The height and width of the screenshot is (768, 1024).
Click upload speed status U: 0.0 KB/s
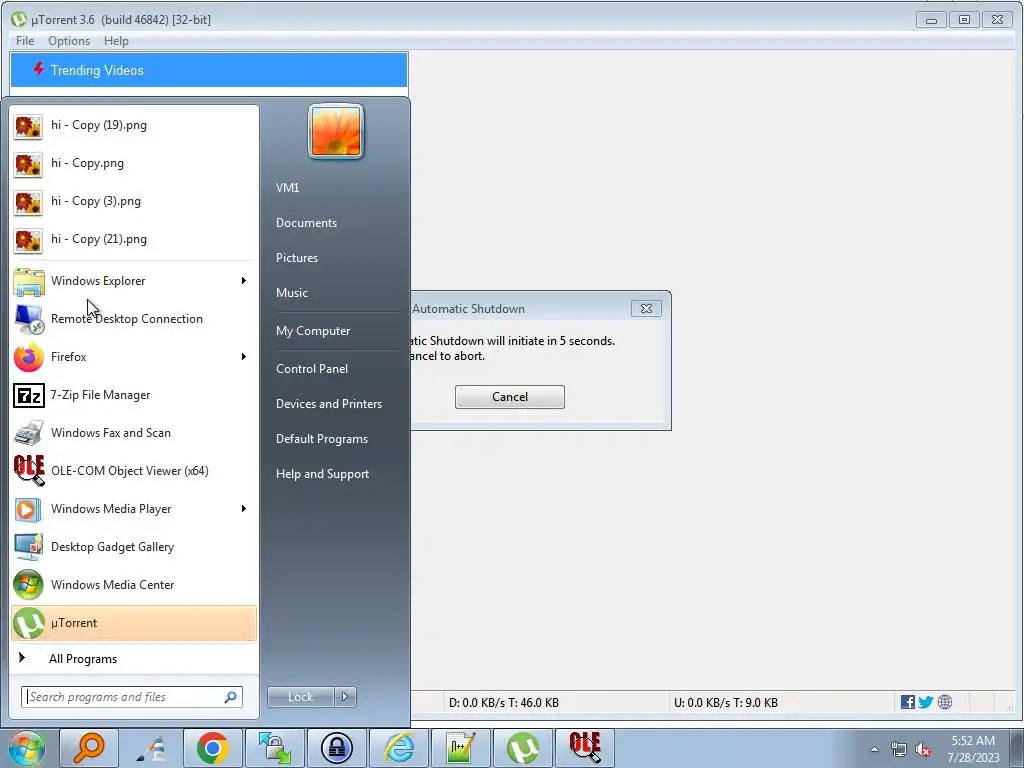(726, 703)
